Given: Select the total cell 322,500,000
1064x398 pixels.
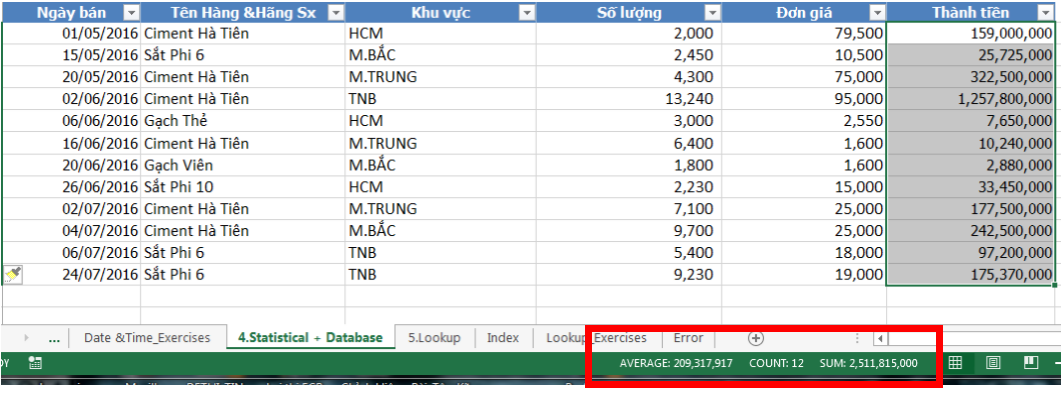Looking at the screenshot, I should pos(971,77).
